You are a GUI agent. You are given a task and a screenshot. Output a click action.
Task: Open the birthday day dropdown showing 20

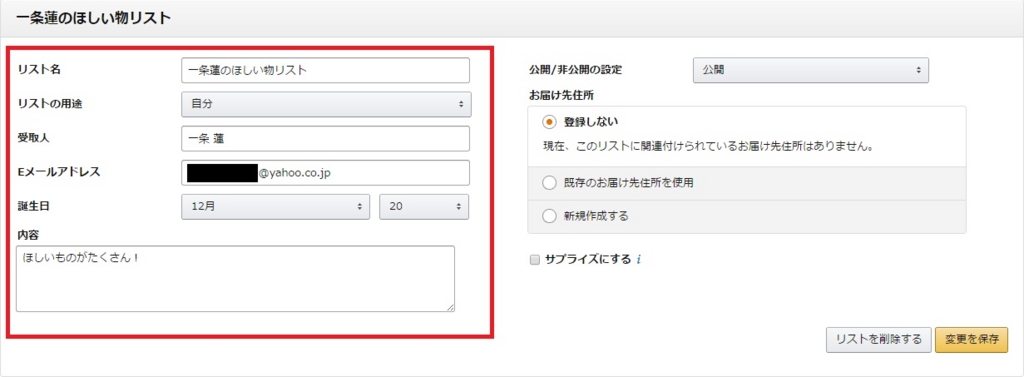(x=424, y=206)
